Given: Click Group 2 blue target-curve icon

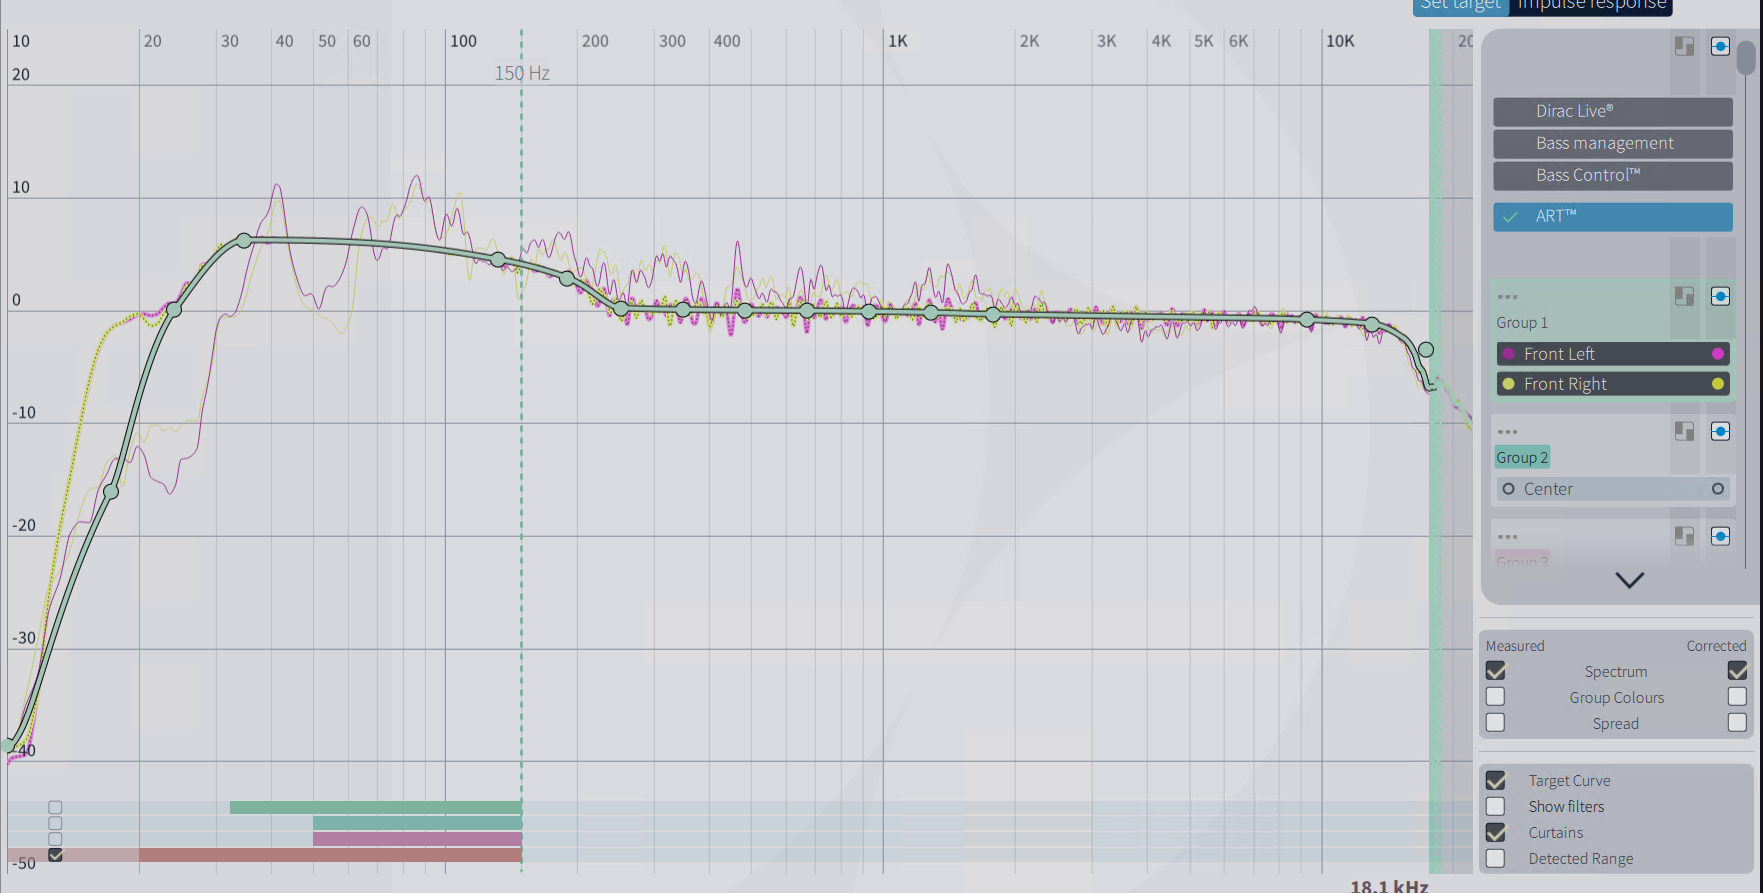Looking at the screenshot, I should (x=1720, y=431).
